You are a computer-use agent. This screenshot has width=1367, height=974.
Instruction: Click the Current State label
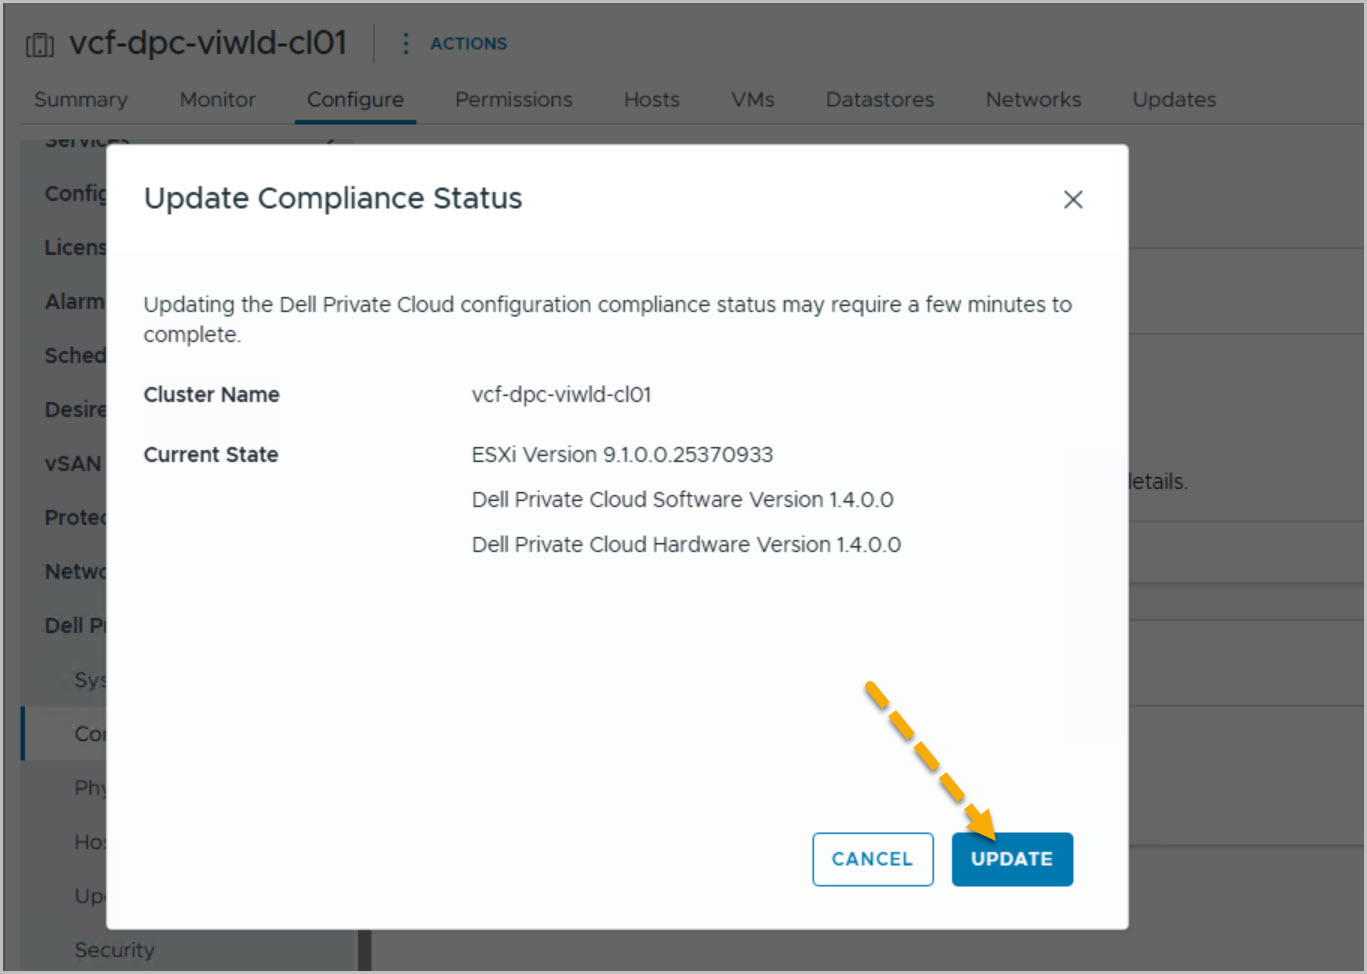point(211,455)
